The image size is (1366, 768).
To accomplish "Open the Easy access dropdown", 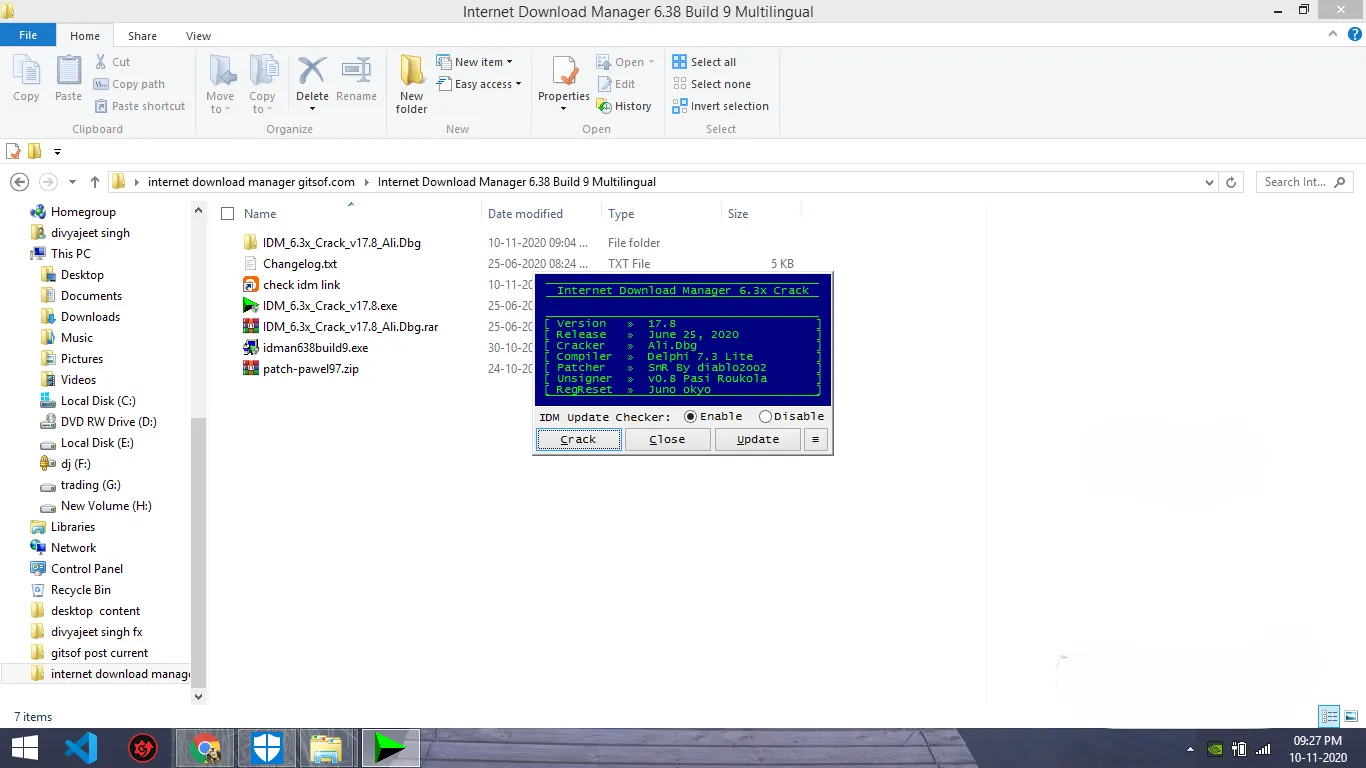I will coord(479,84).
